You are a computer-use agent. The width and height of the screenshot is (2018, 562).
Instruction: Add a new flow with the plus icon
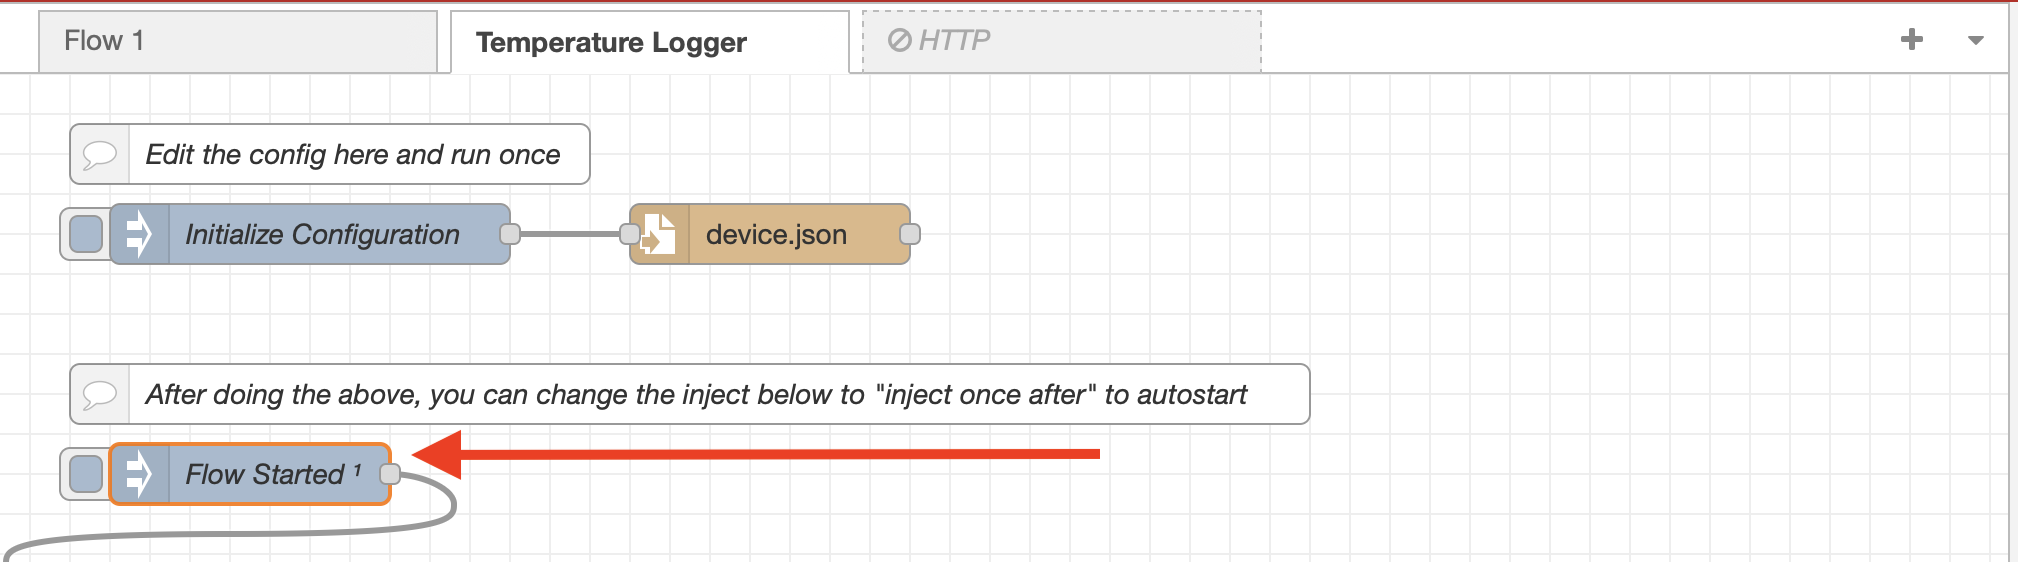point(1911,40)
